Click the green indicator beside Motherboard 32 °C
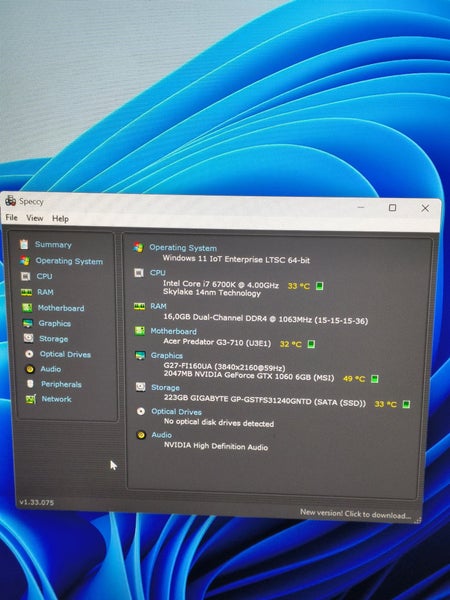This screenshot has height=600, width=450. tap(311, 344)
